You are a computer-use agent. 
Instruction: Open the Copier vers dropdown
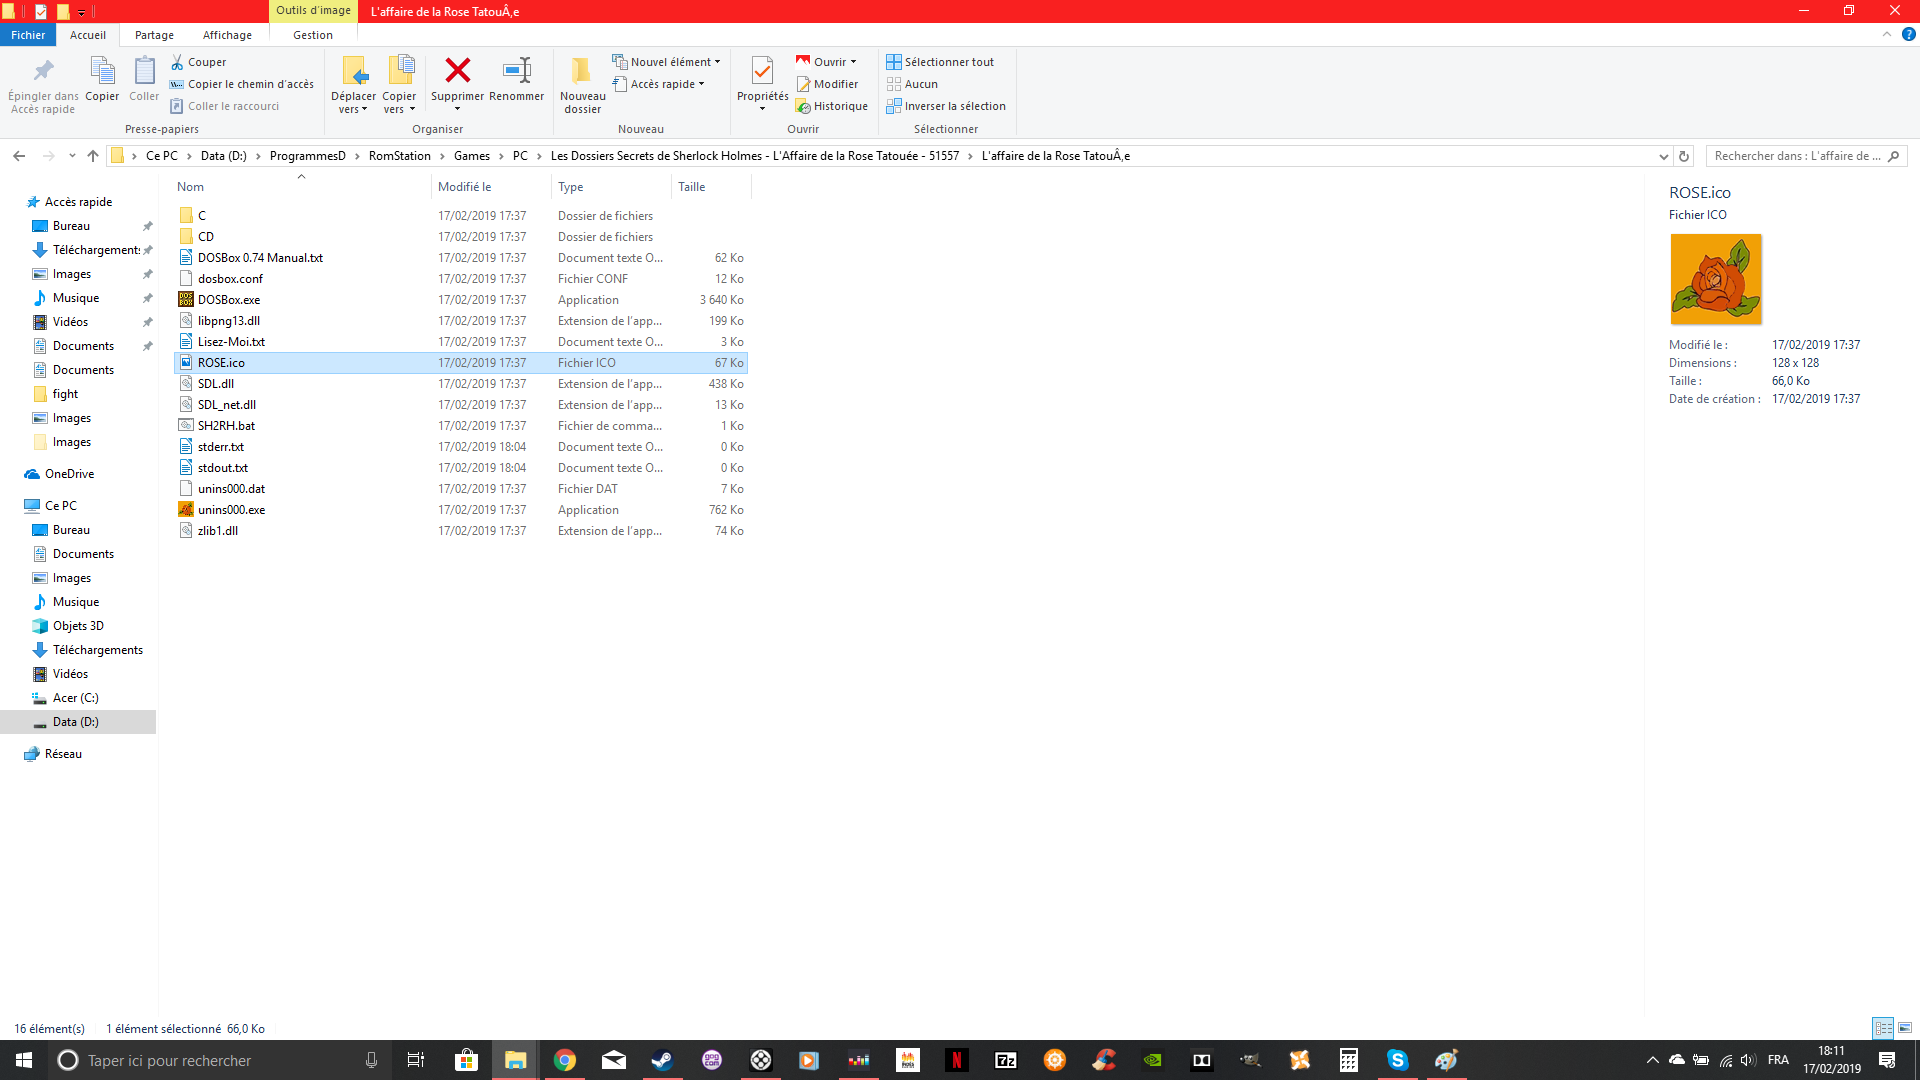399,103
